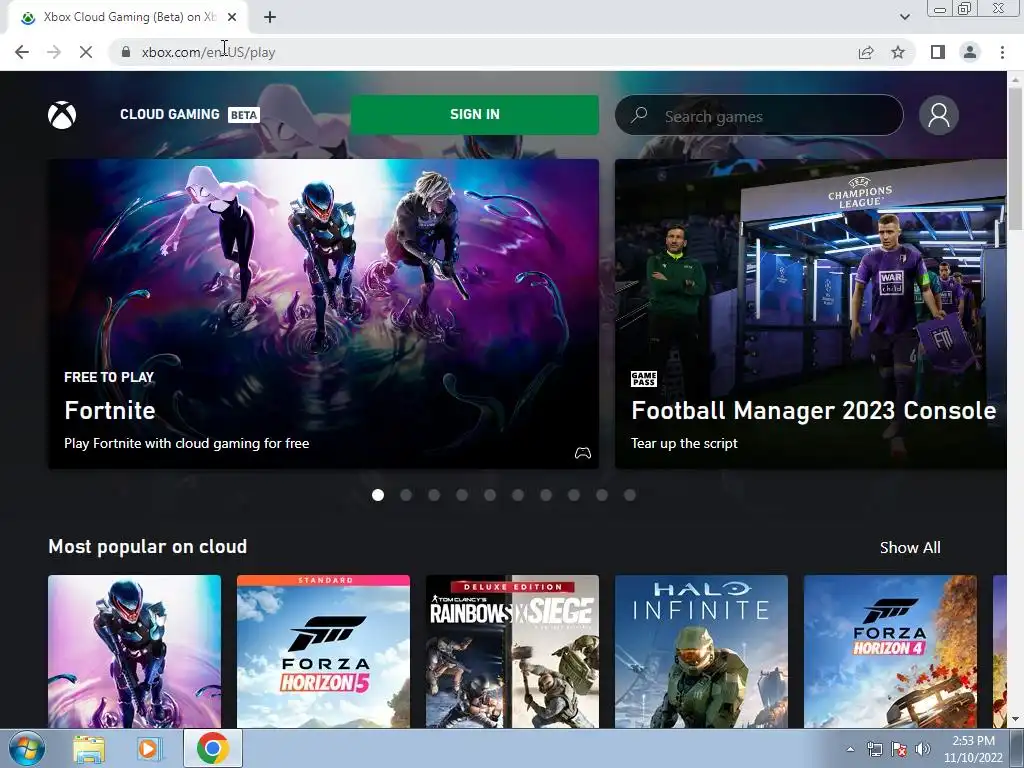Open the tab search dropdown arrow
Viewport: 1024px width, 768px height.
tap(904, 17)
